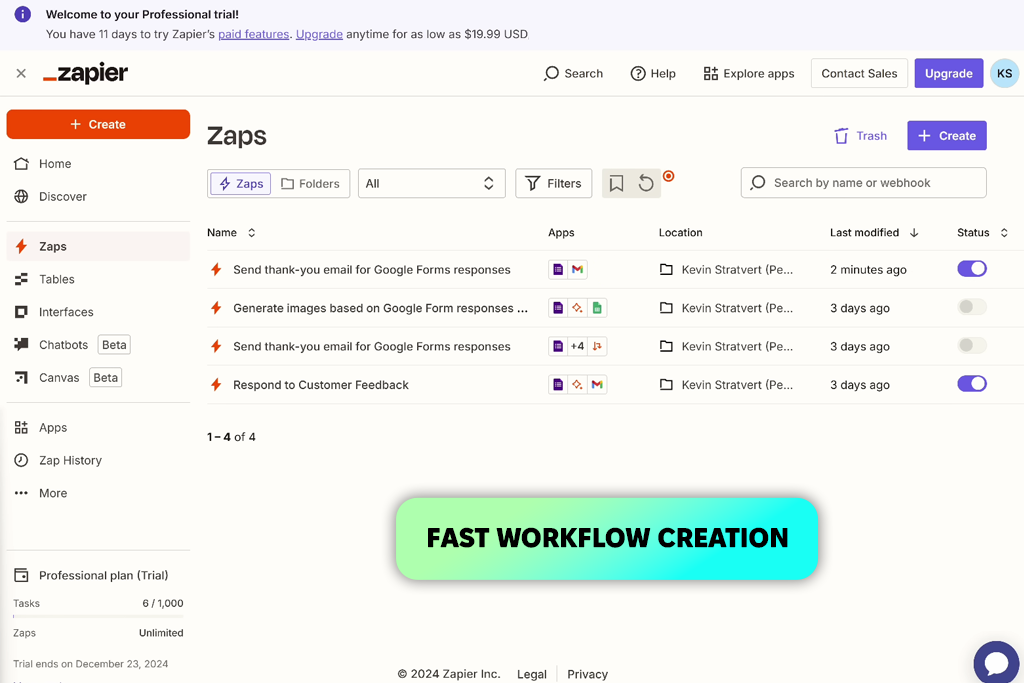Open the Generate images based on Google Form Zap
Viewport: 1024px width, 683px height.
[380, 308]
